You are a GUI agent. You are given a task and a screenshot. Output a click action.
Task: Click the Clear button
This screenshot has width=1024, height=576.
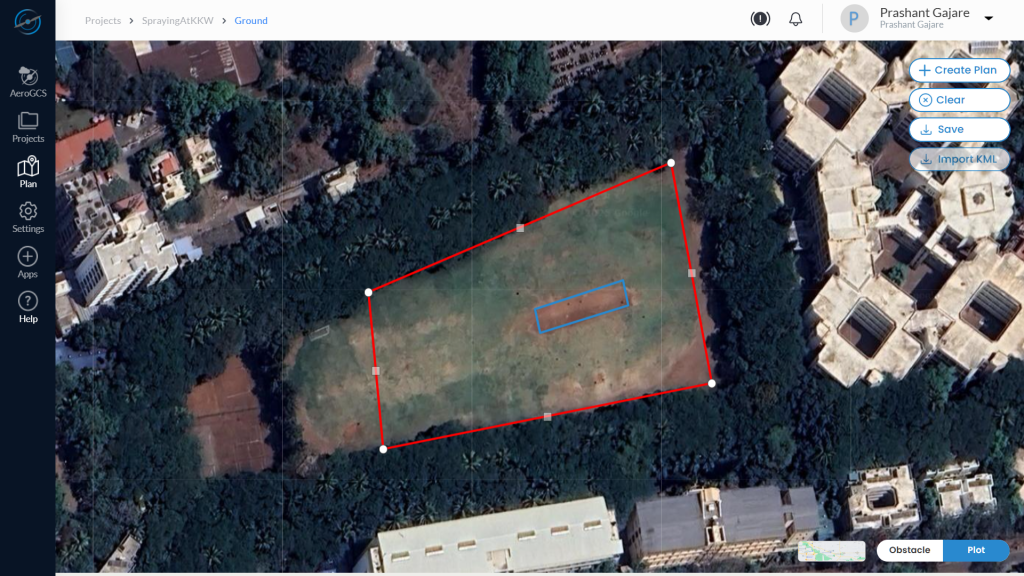(959, 100)
